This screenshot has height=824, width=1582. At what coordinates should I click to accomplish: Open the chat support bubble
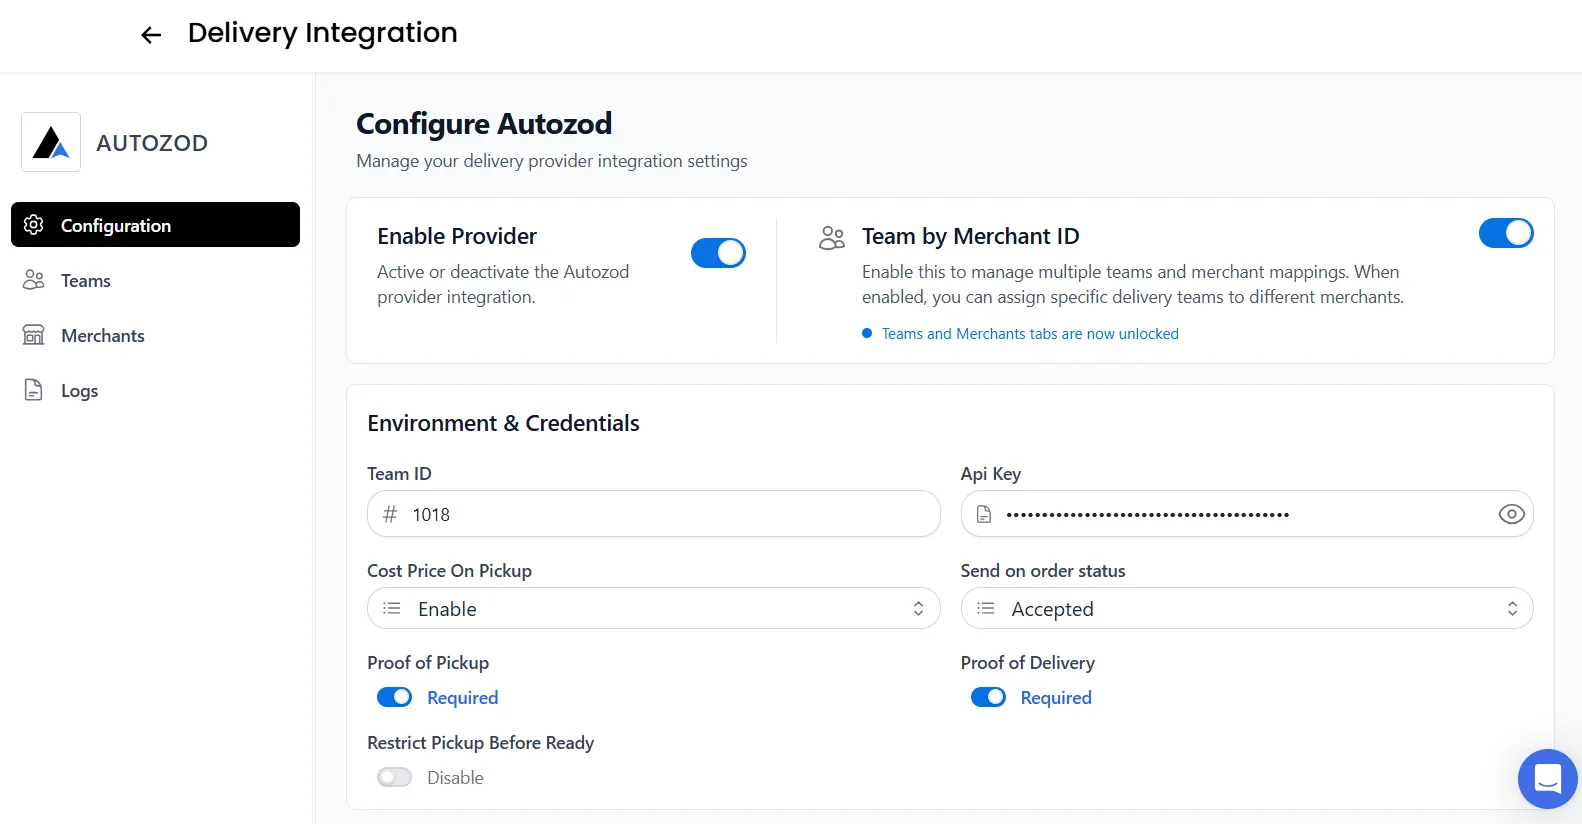(x=1548, y=778)
